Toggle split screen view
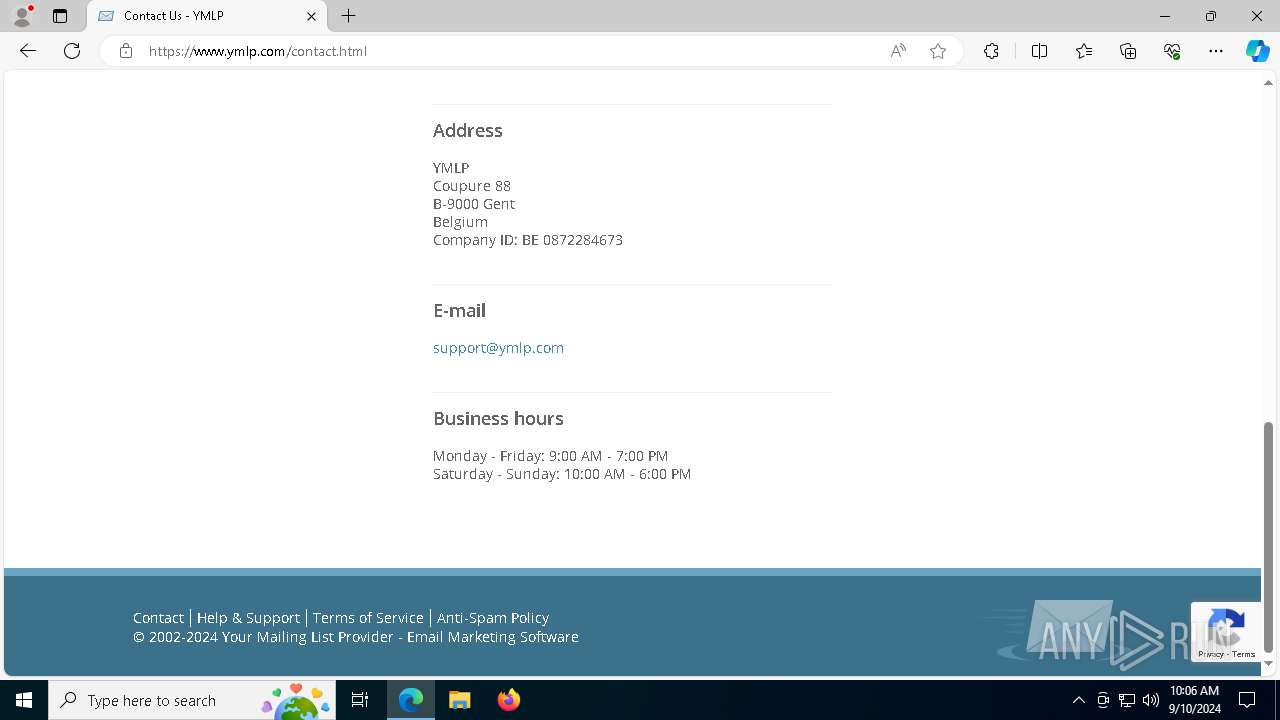Viewport: 1280px width, 720px height. (x=1039, y=51)
